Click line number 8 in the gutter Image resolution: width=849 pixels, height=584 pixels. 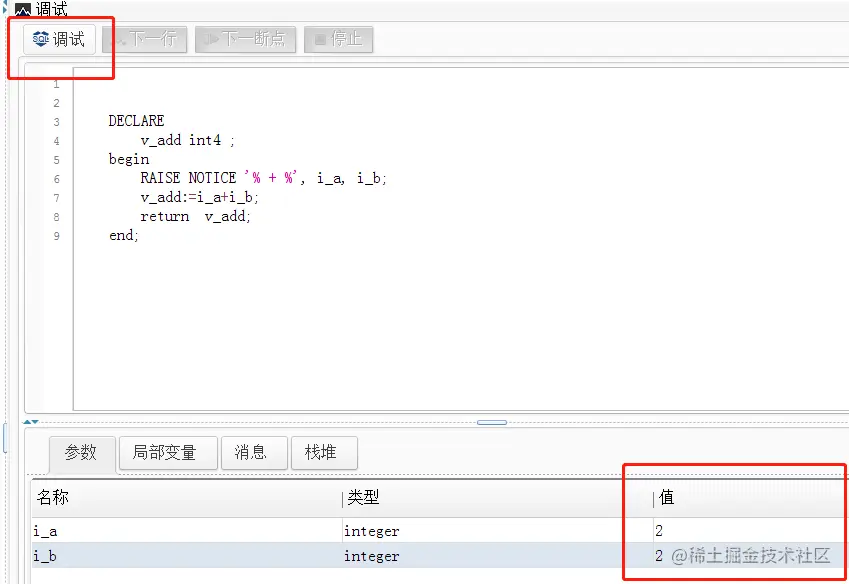[56, 217]
